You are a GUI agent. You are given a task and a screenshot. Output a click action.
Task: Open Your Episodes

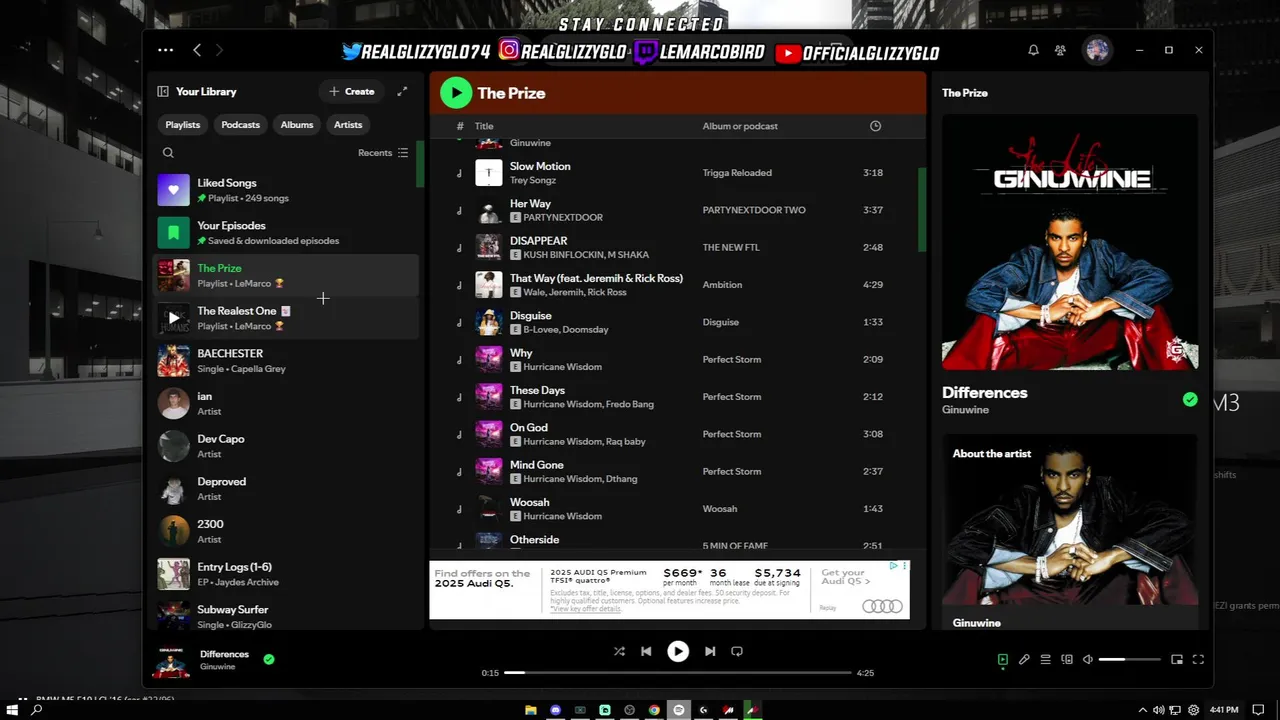[x=285, y=233]
